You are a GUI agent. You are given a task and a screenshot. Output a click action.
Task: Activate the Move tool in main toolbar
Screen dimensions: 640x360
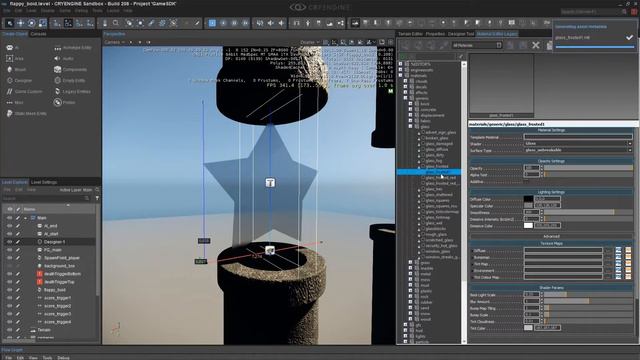[x=20, y=23]
